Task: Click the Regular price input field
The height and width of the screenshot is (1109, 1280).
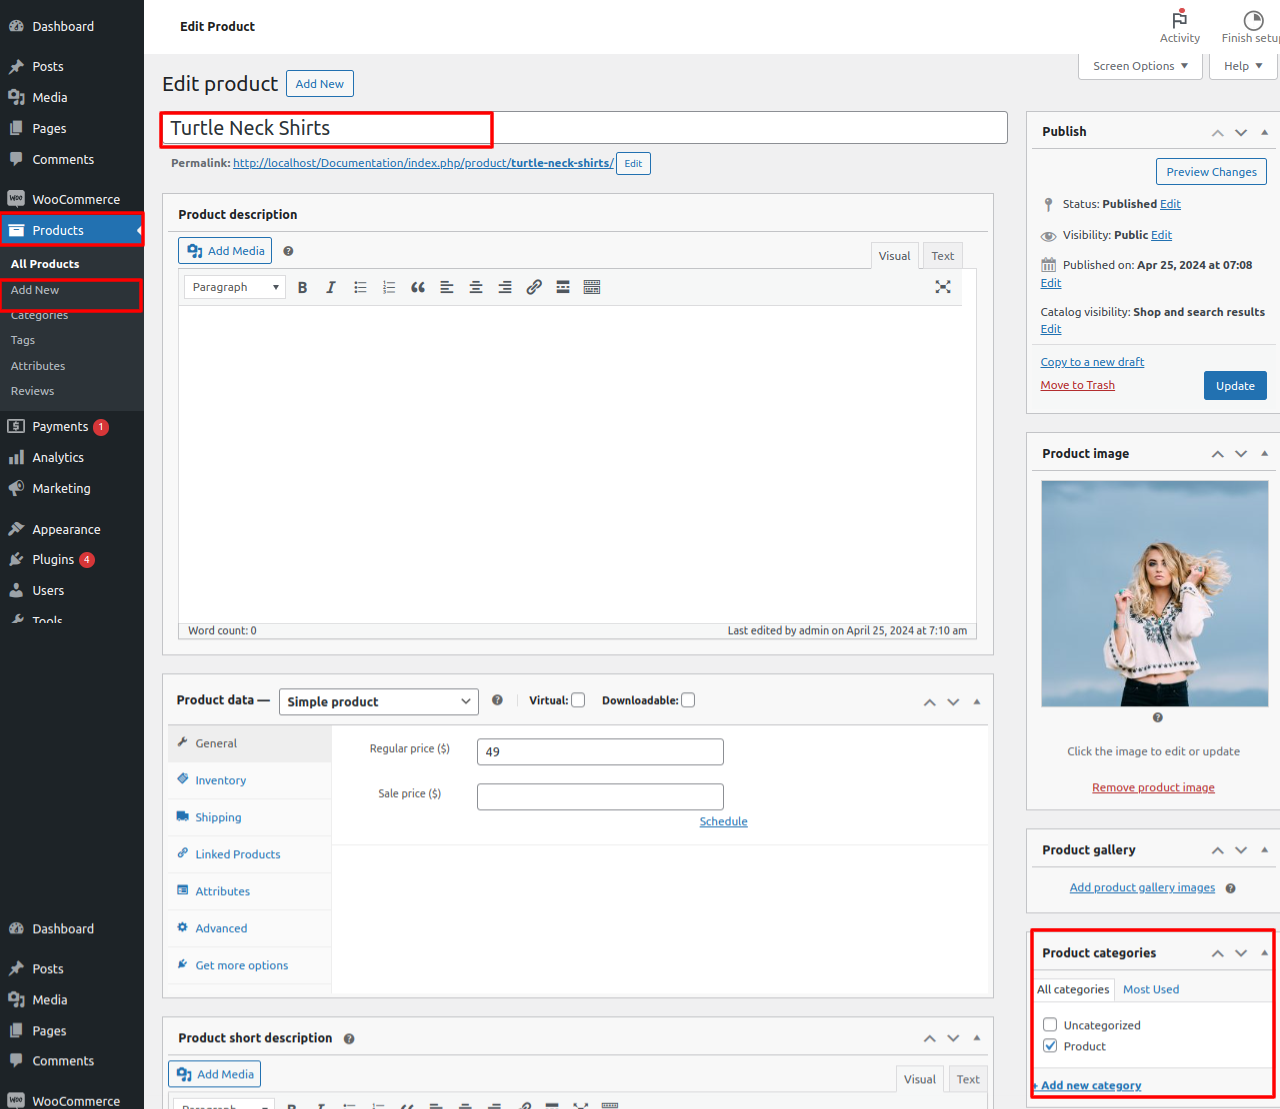Action: 600,752
